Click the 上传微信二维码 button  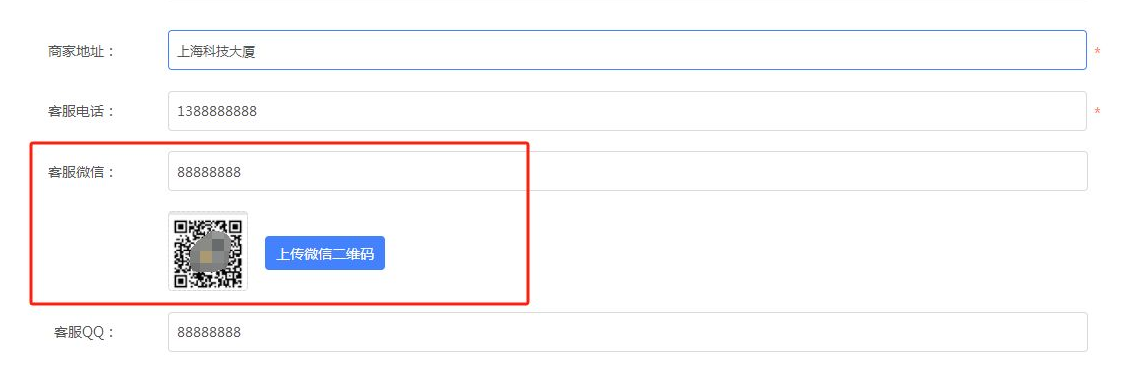pyautogui.click(x=325, y=253)
